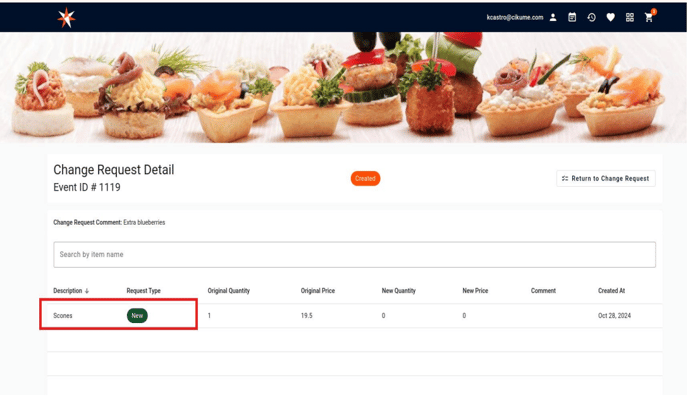The height and width of the screenshot is (414, 688).
Task: Select the Scones row description
Action: 63,316
